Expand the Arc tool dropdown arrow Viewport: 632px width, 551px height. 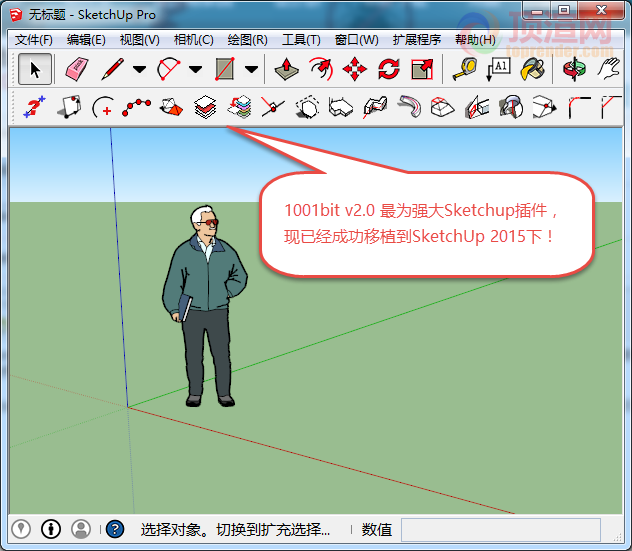click(195, 70)
